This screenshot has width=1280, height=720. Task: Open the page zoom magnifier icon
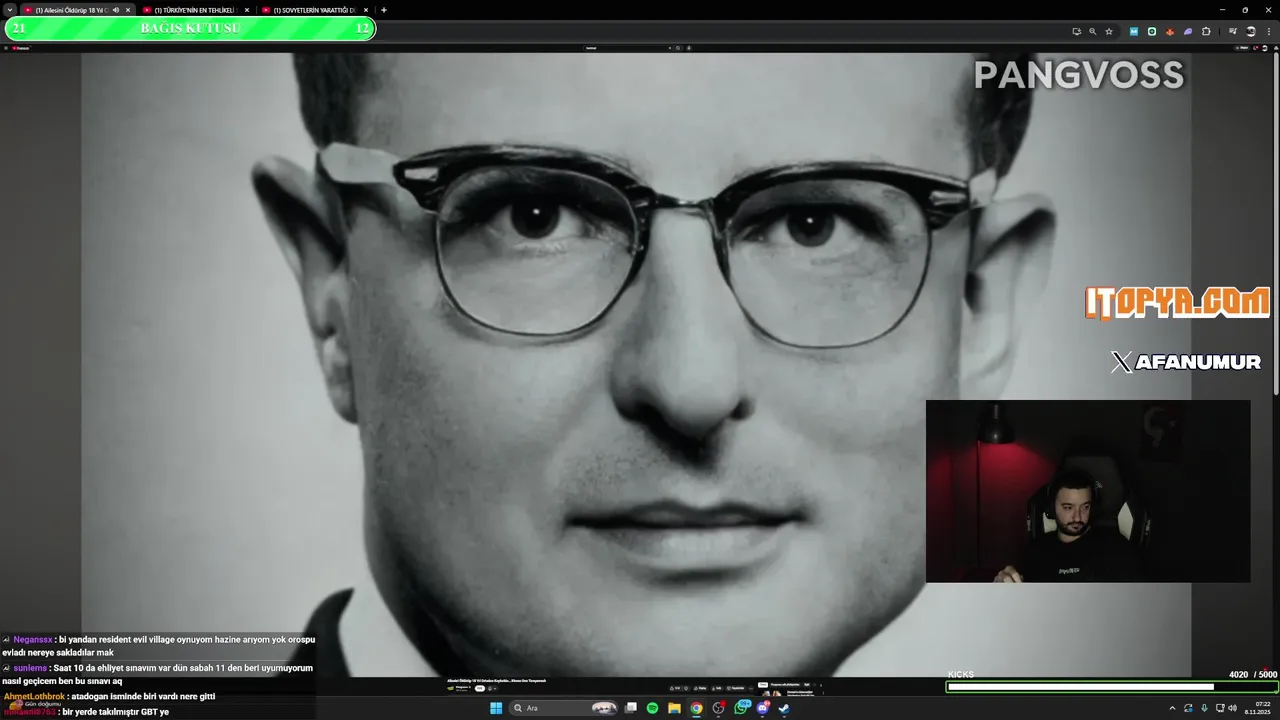(x=1092, y=32)
